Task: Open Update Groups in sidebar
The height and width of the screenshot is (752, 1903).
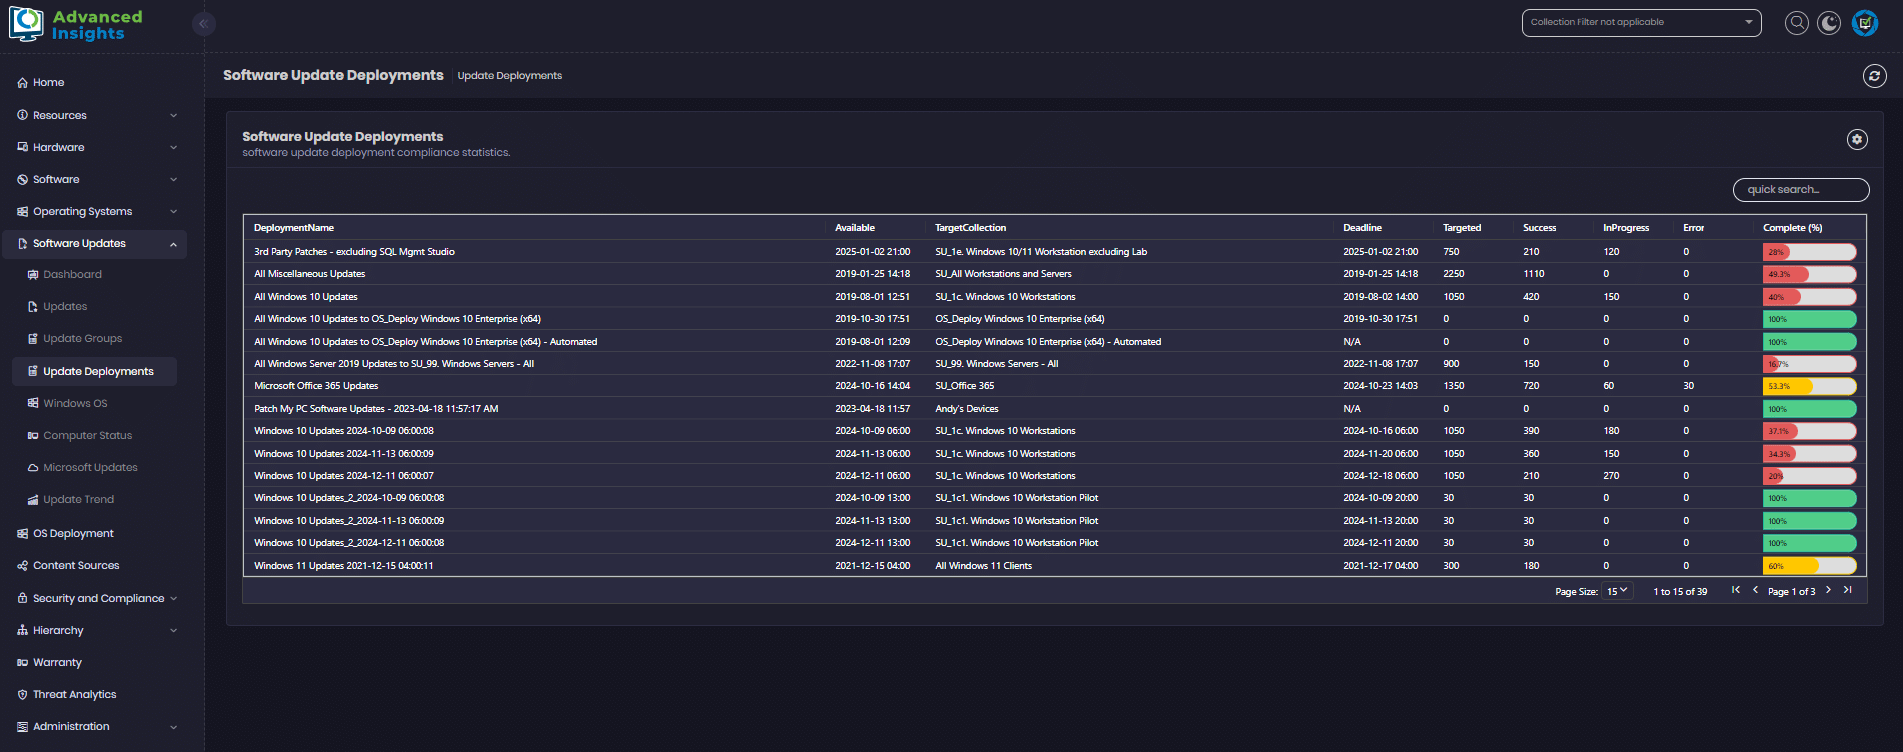Action: 82,339
